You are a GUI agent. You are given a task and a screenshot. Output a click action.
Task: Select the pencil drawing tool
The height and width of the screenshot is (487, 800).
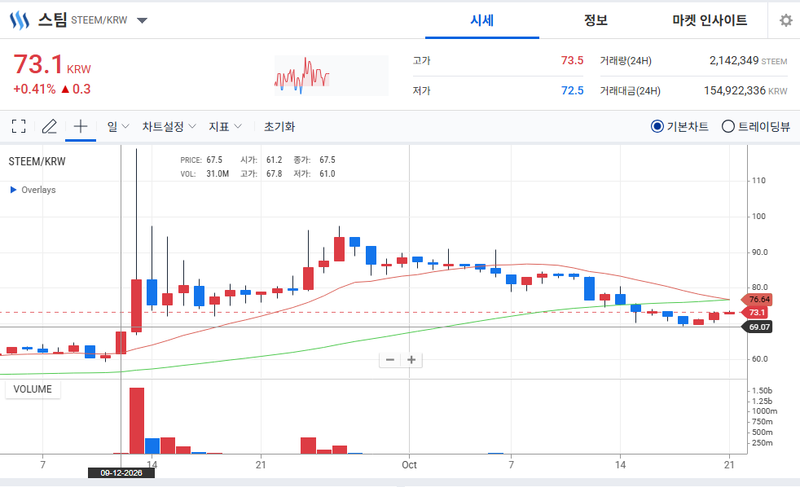click(x=49, y=126)
